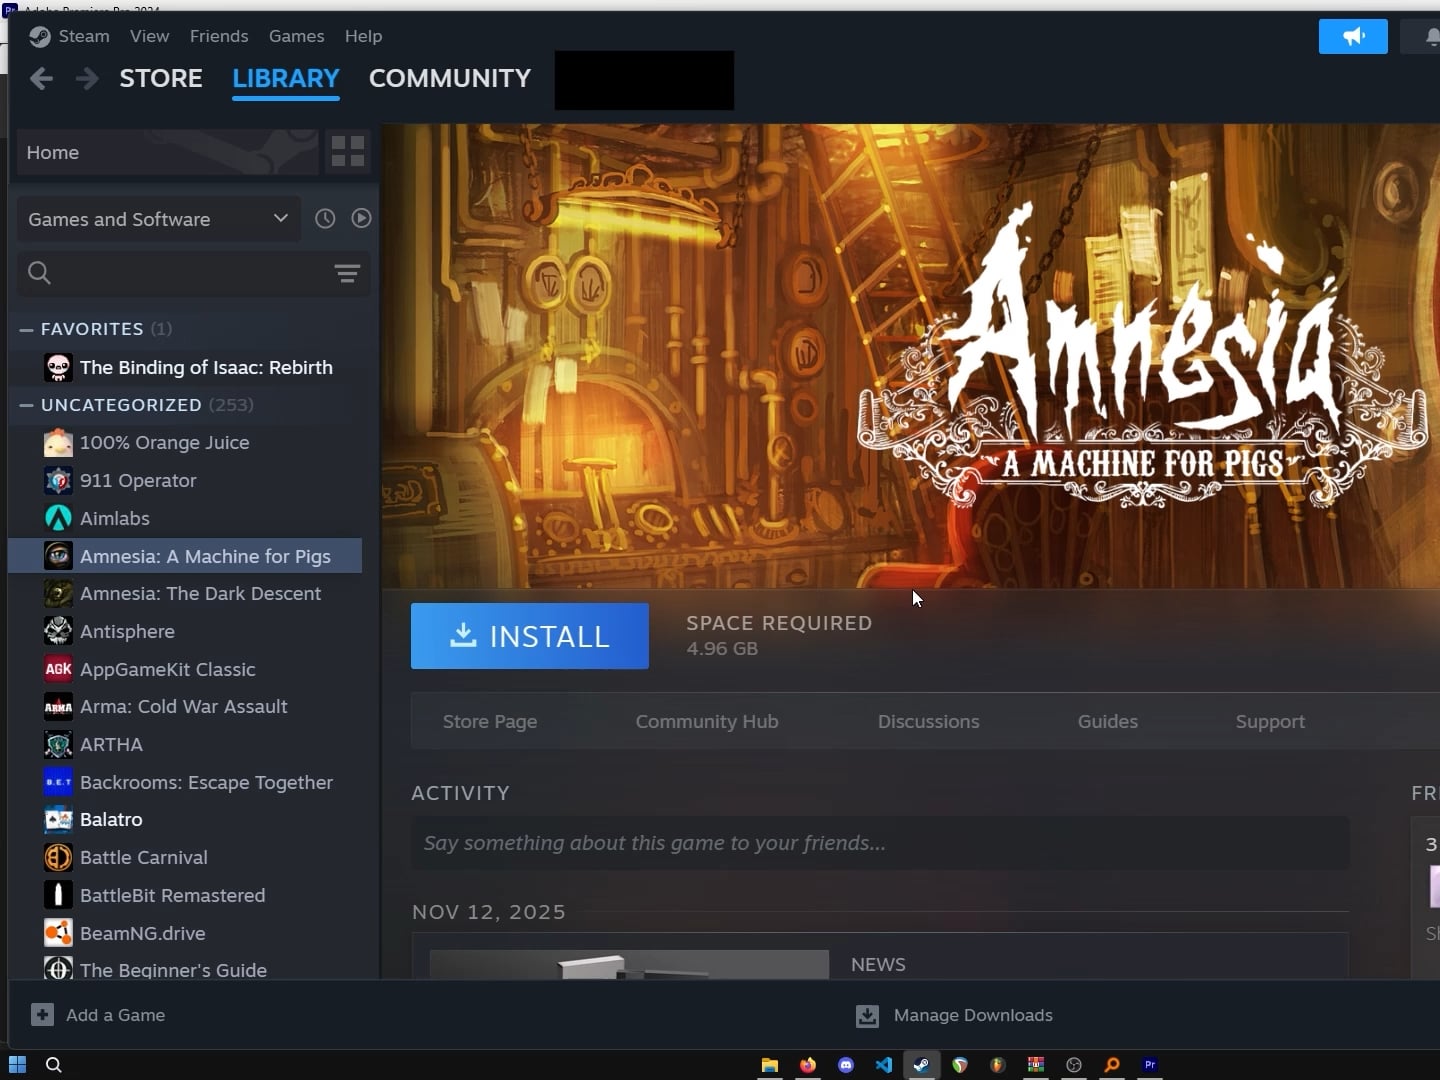Click the back navigation arrow
The width and height of the screenshot is (1440, 1080).
pyautogui.click(x=41, y=79)
